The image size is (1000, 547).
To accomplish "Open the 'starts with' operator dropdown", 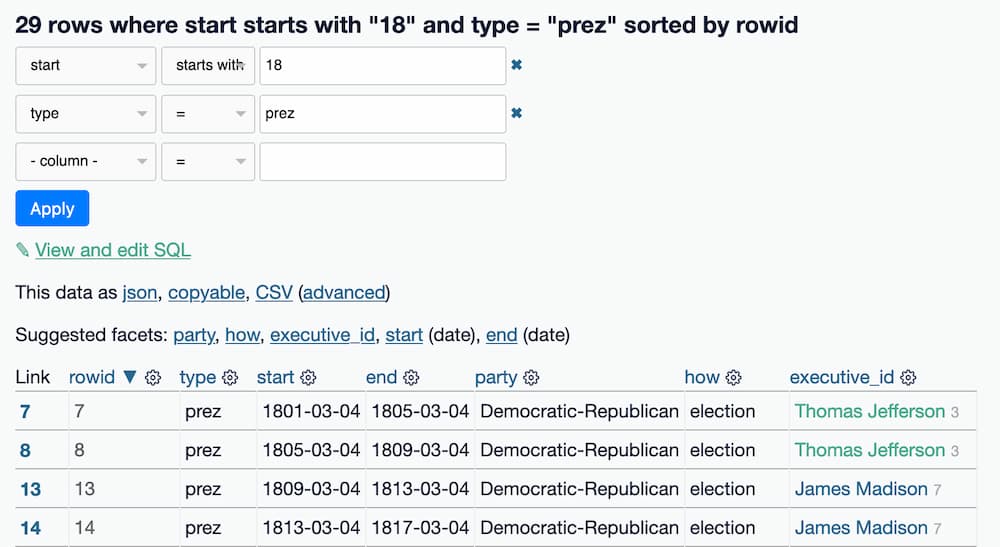I will (209, 66).
